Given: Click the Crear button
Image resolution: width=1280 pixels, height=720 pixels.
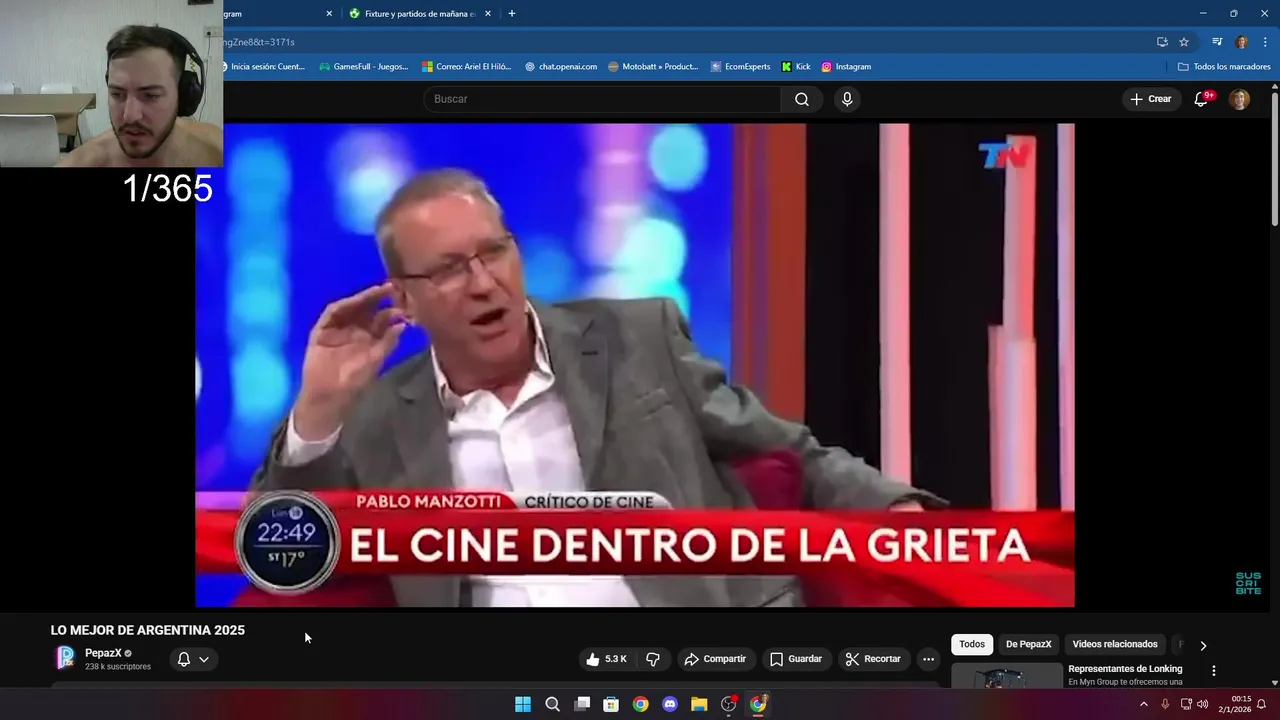Looking at the screenshot, I should 1151,99.
